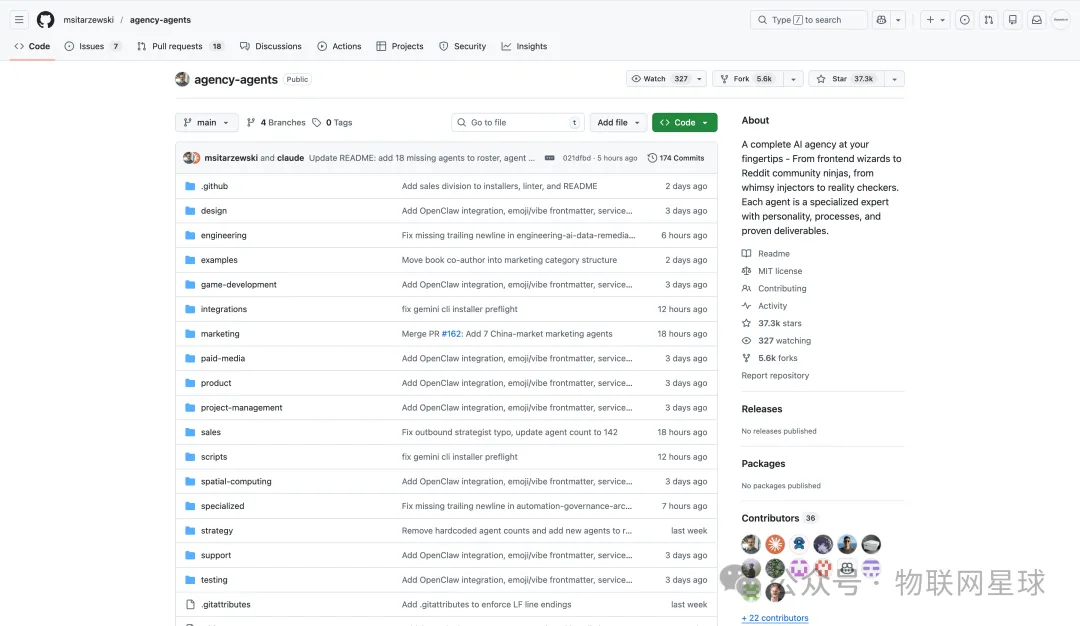Switch to the Pull requests tab
Image resolution: width=1080 pixels, height=626 pixels.
[x=180, y=46]
